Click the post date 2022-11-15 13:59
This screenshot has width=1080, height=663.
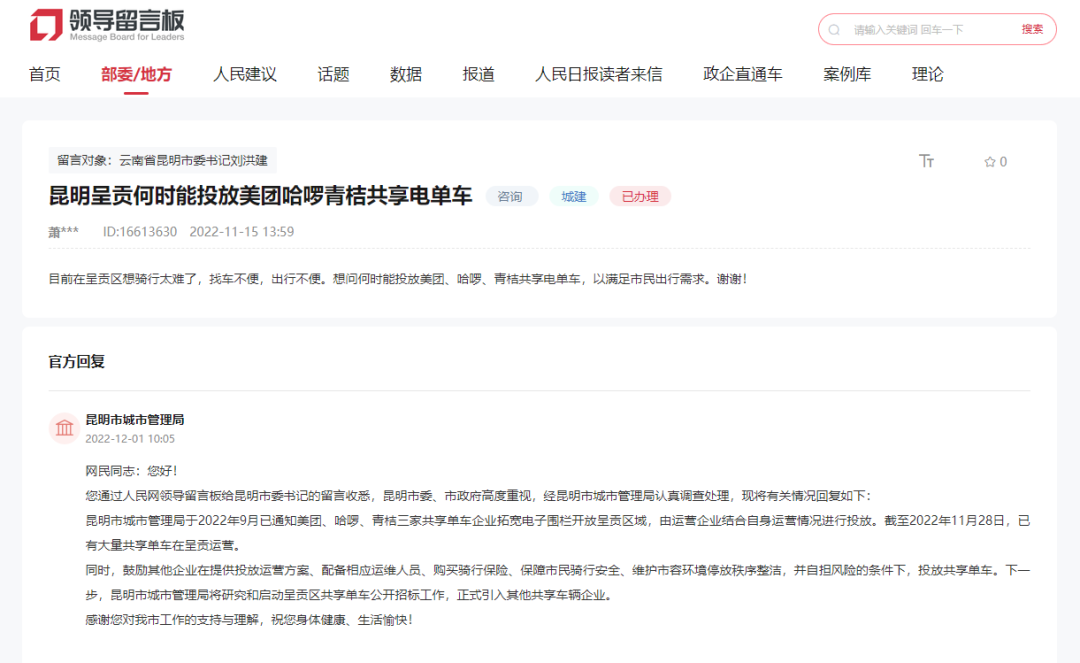tap(242, 232)
